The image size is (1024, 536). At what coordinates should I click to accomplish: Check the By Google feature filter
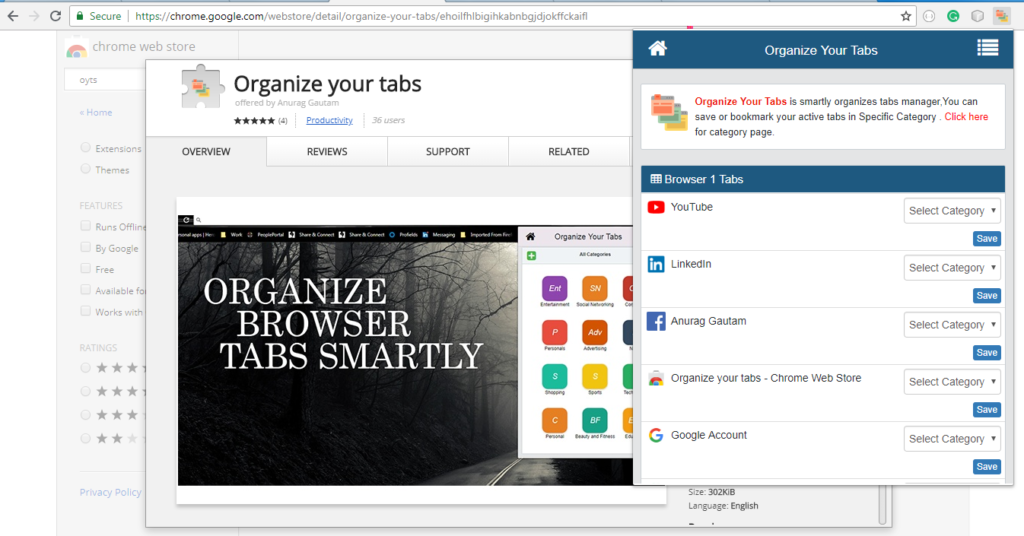point(86,248)
